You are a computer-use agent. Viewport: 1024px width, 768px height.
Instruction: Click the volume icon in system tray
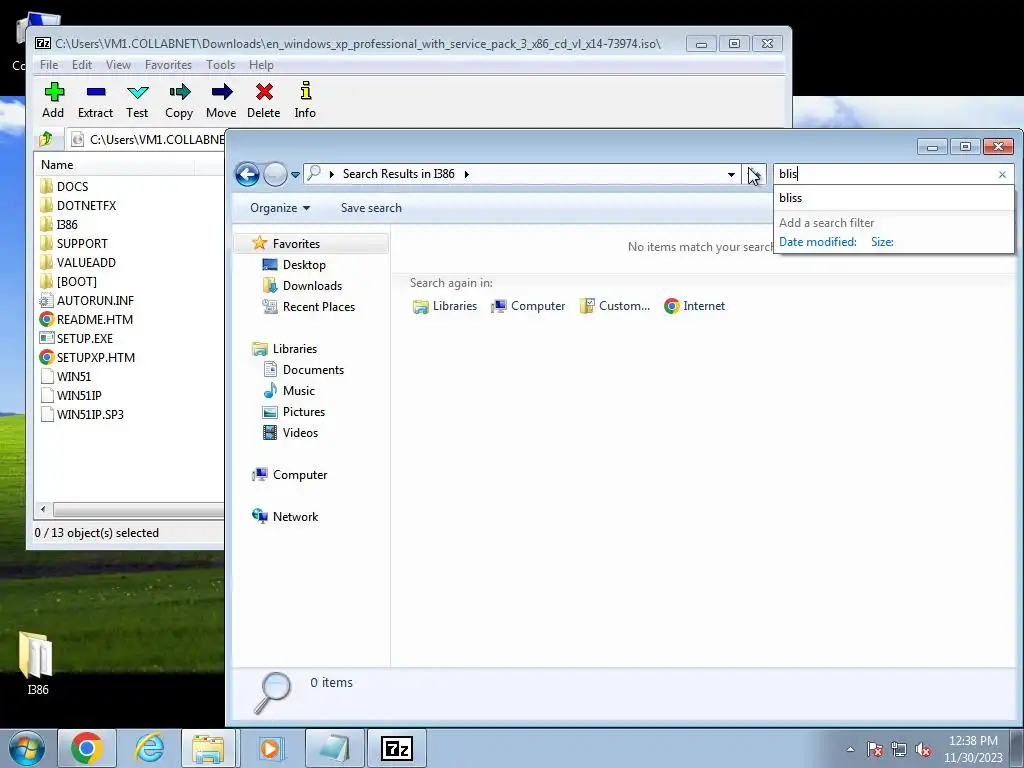pyautogui.click(x=923, y=749)
